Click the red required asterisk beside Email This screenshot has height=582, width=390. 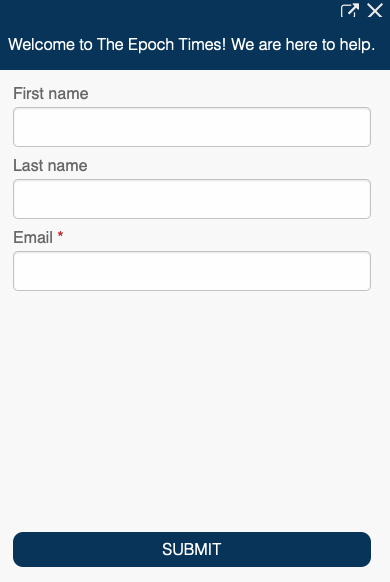click(x=60, y=235)
